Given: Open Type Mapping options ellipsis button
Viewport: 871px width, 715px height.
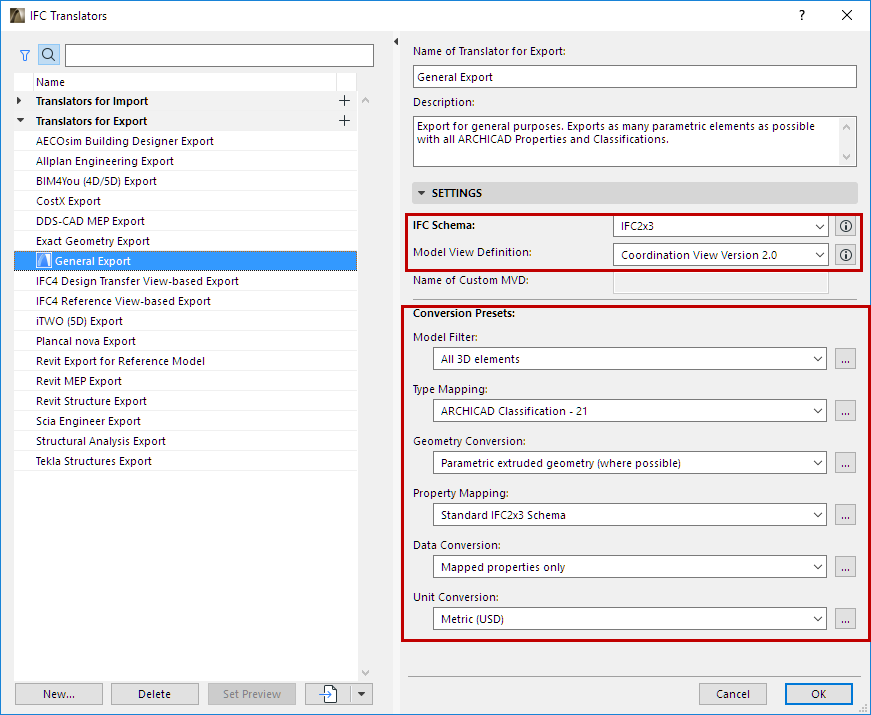Looking at the screenshot, I should click(x=845, y=411).
